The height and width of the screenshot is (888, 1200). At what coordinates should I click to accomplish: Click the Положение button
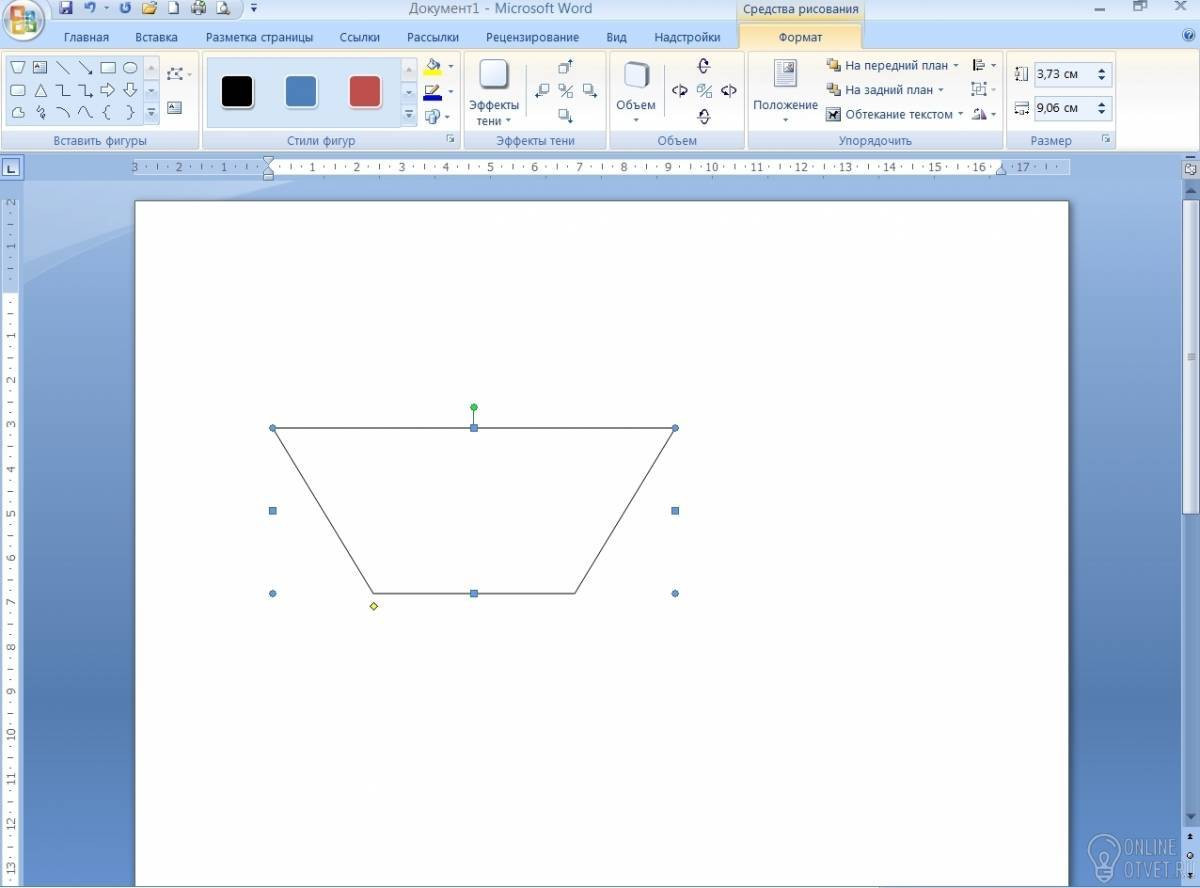pyautogui.click(x=785, y=91)
